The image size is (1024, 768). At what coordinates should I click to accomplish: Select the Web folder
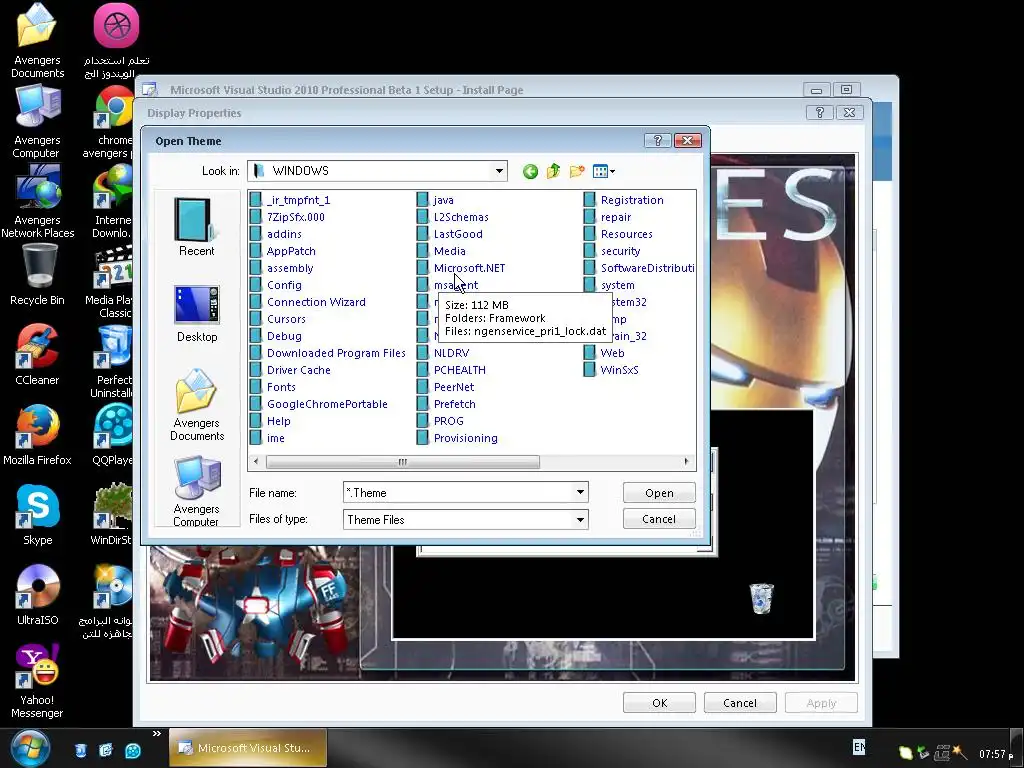(605, 353)
